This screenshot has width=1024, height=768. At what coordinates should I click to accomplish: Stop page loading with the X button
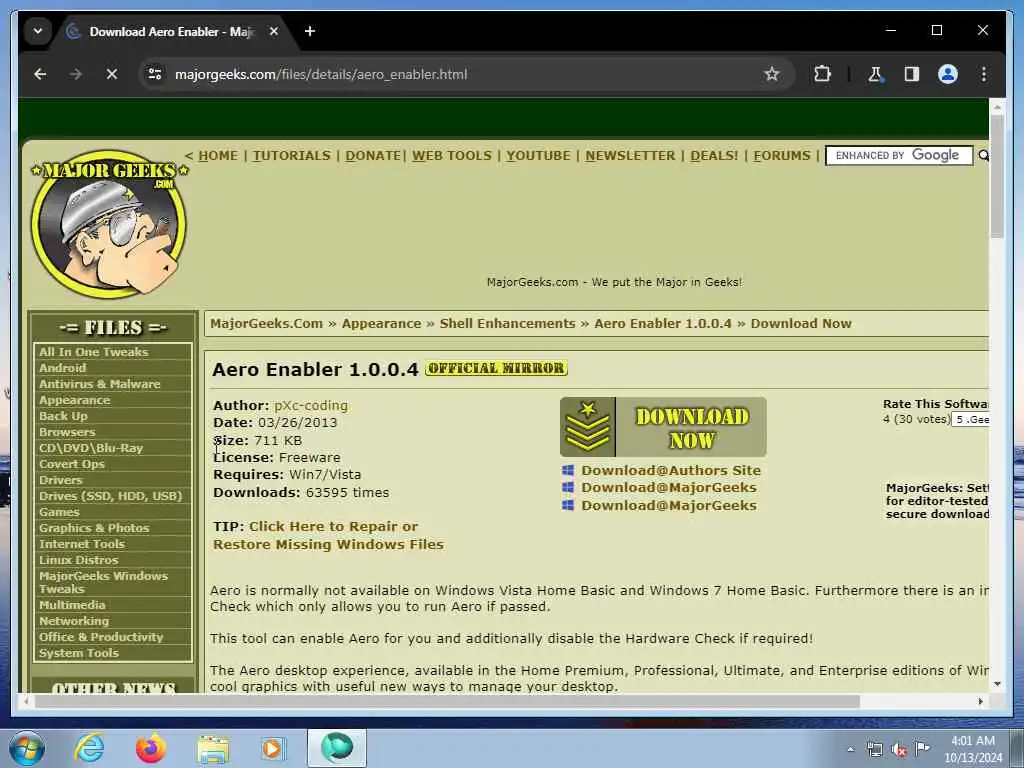[x=112, y=74]
